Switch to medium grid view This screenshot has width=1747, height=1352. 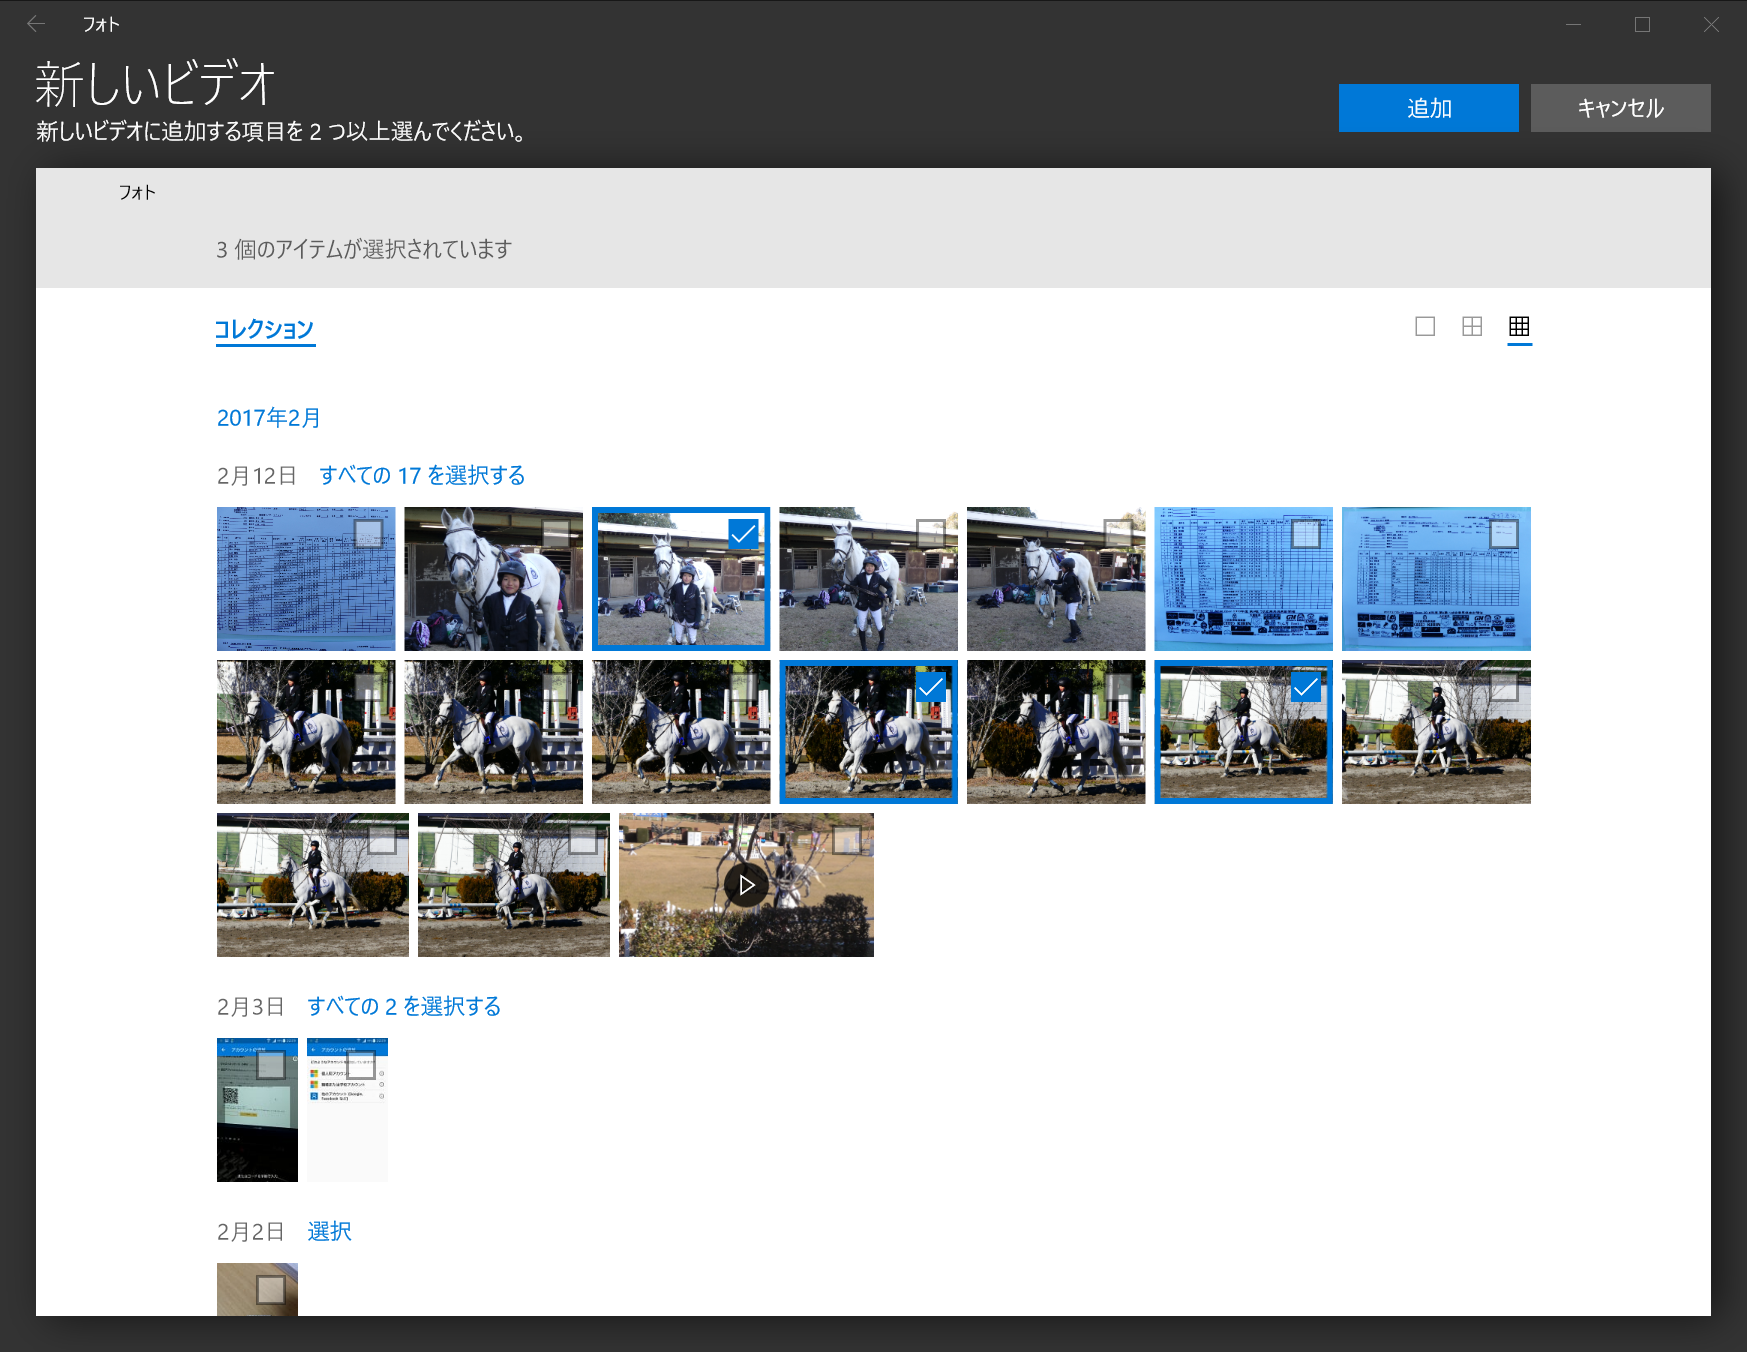pyautogui.click(x=1471, y=326)
